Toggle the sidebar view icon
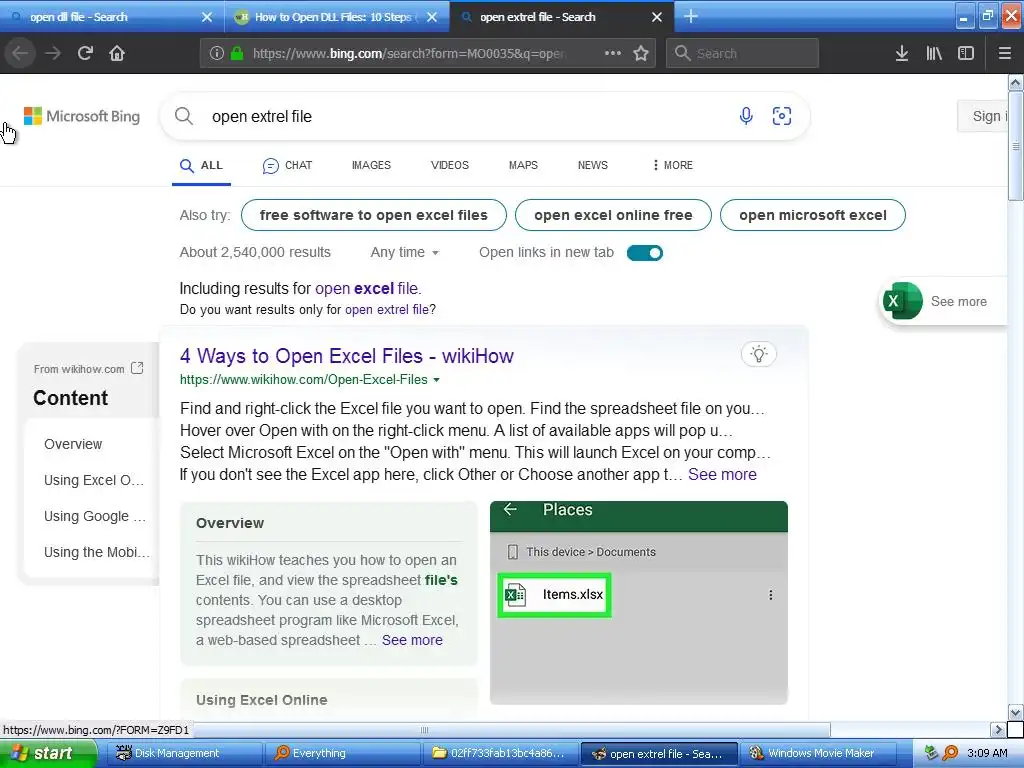 point(966,53)
